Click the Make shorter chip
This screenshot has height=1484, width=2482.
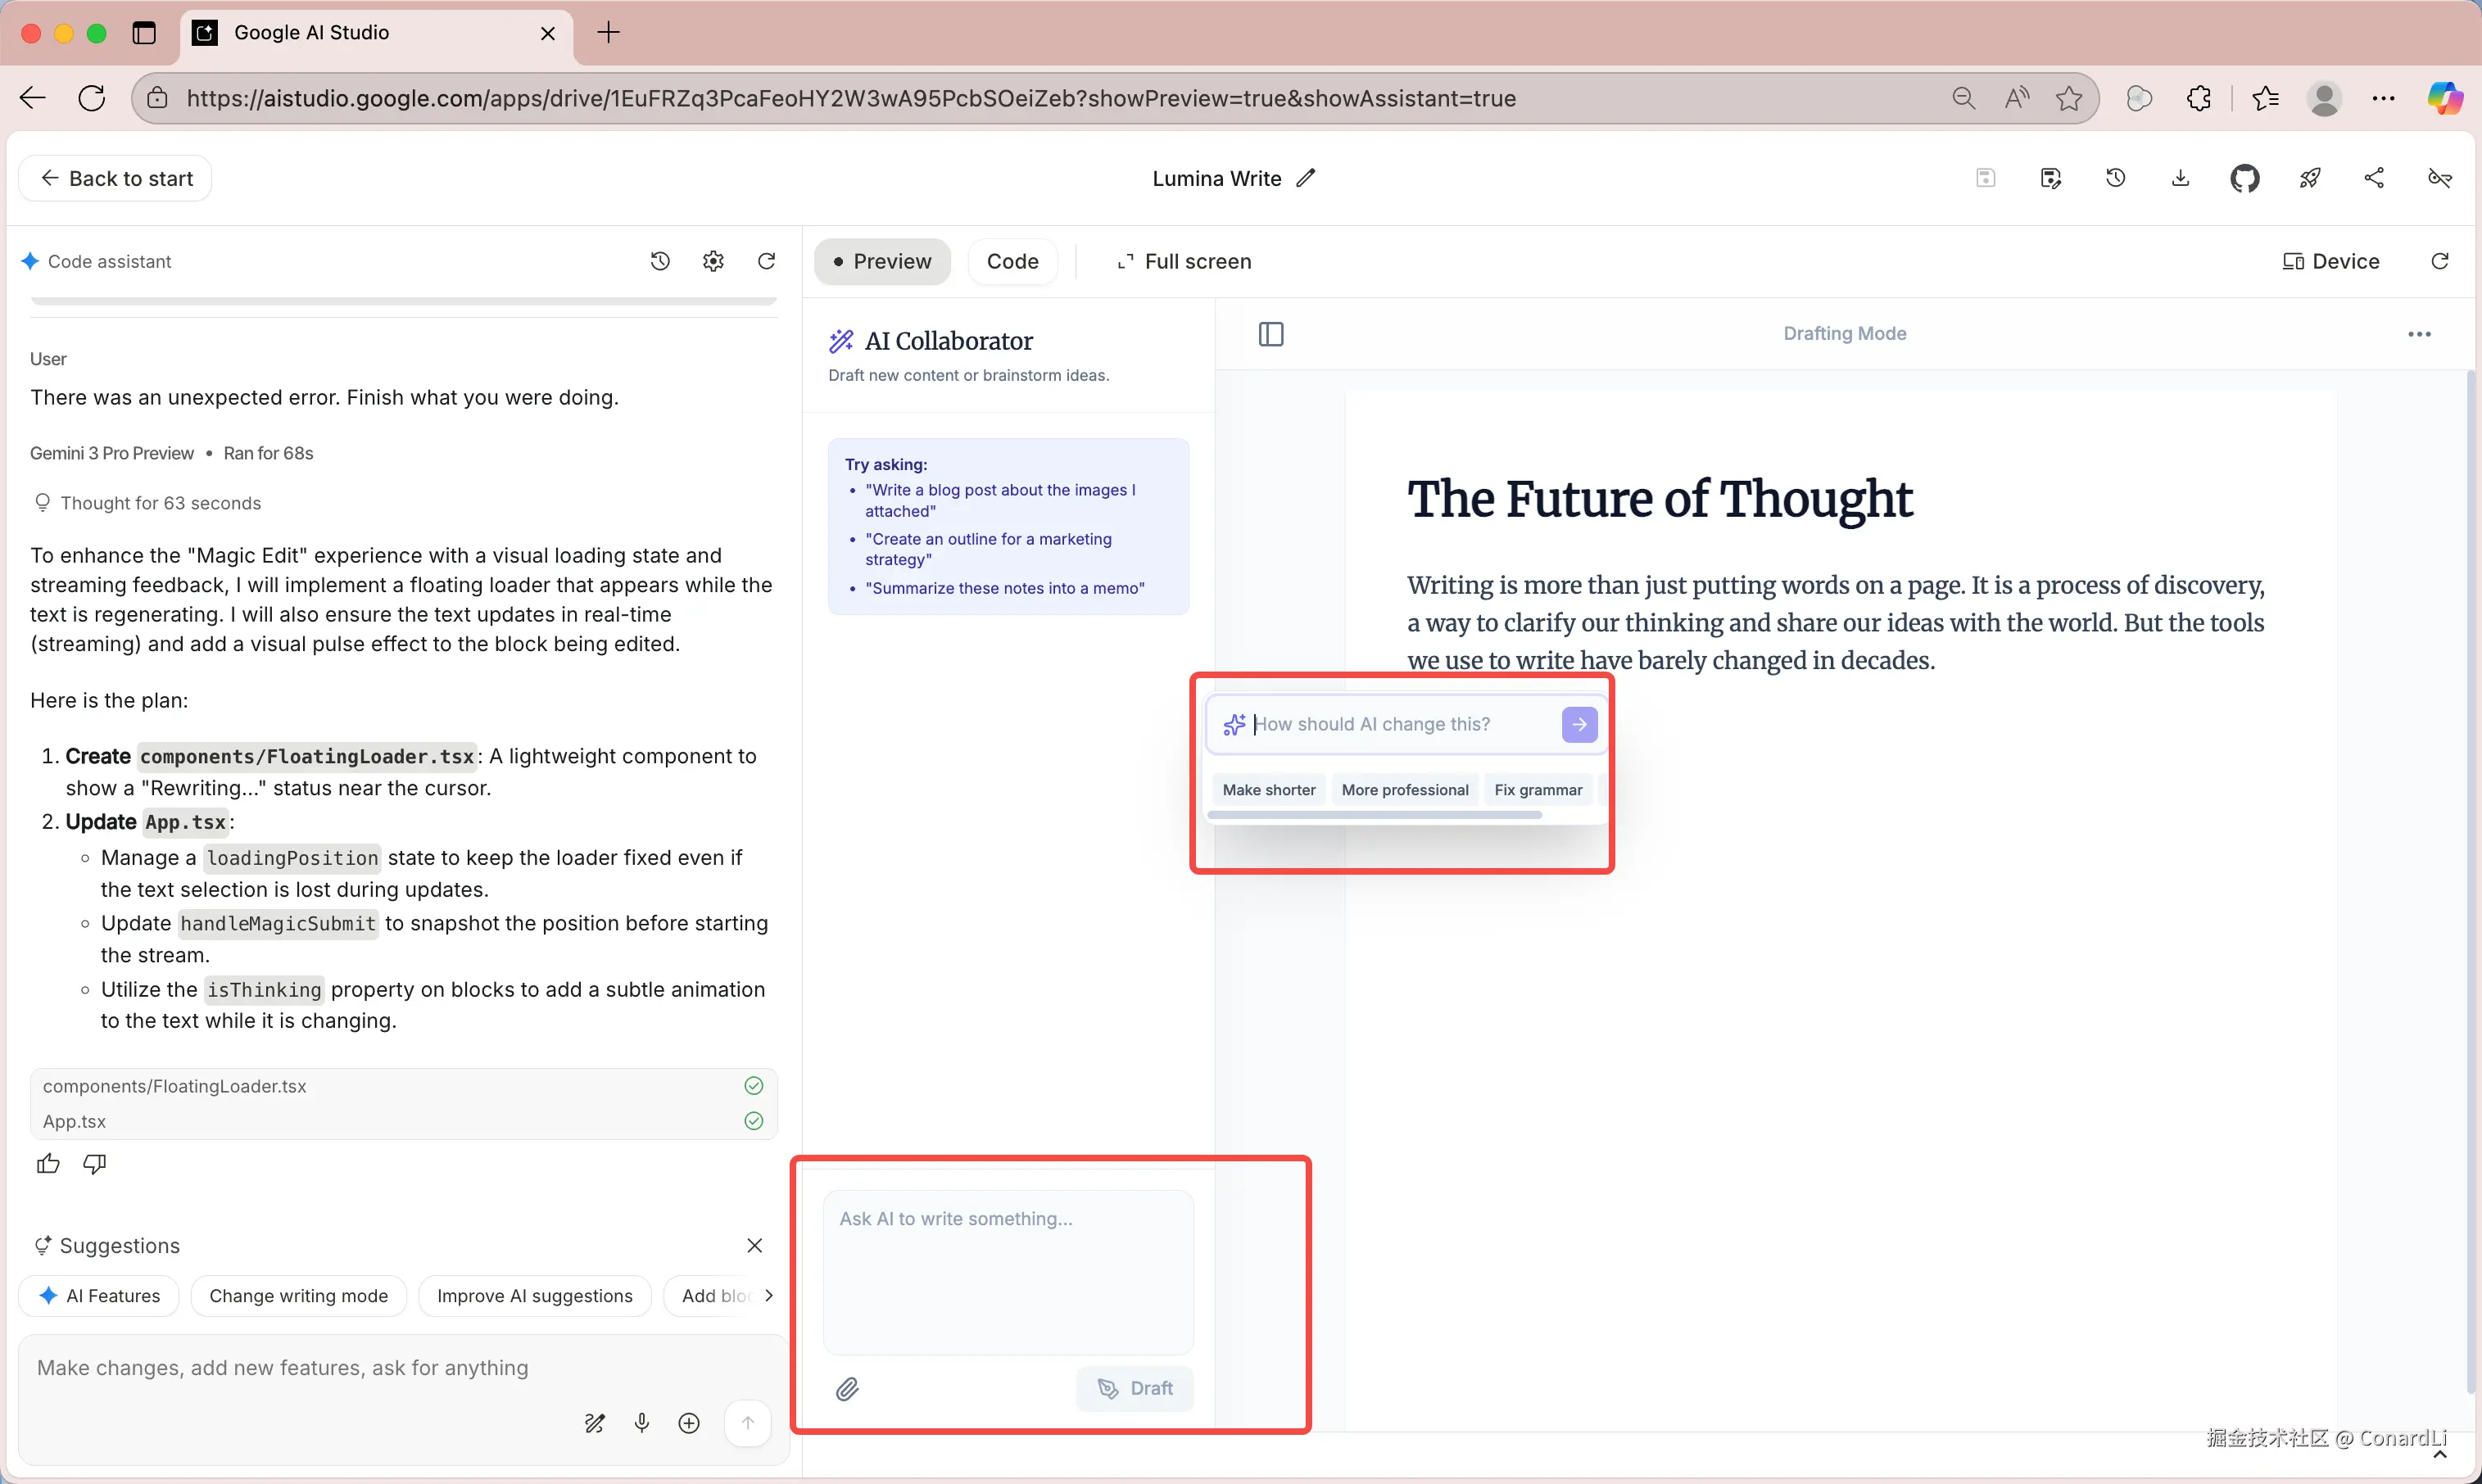click(1268, 789)
